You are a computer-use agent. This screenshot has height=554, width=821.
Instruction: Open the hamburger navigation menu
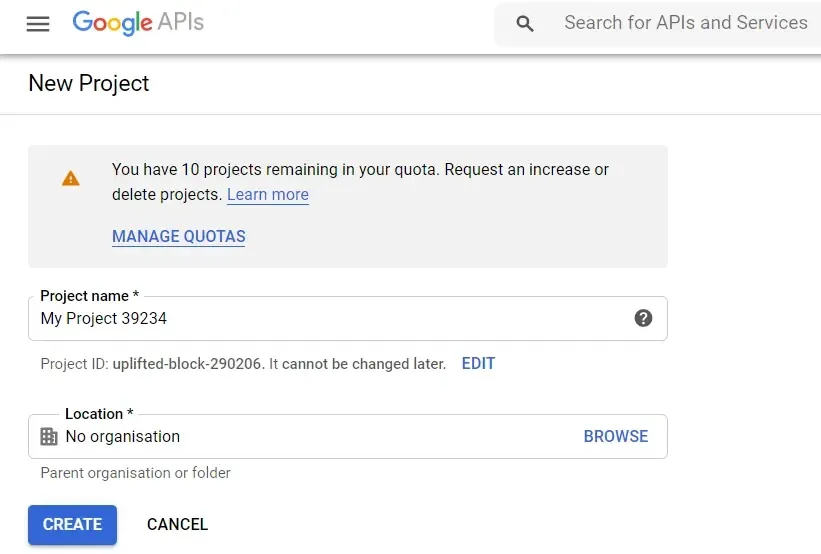38,24
